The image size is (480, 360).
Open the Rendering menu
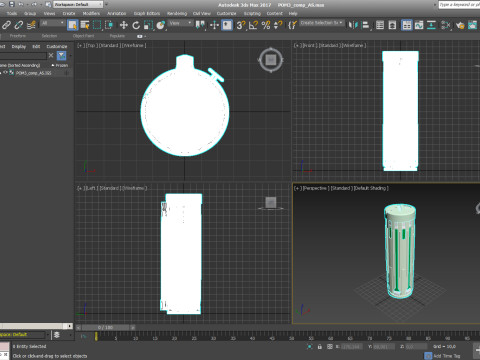coord(177,13)
